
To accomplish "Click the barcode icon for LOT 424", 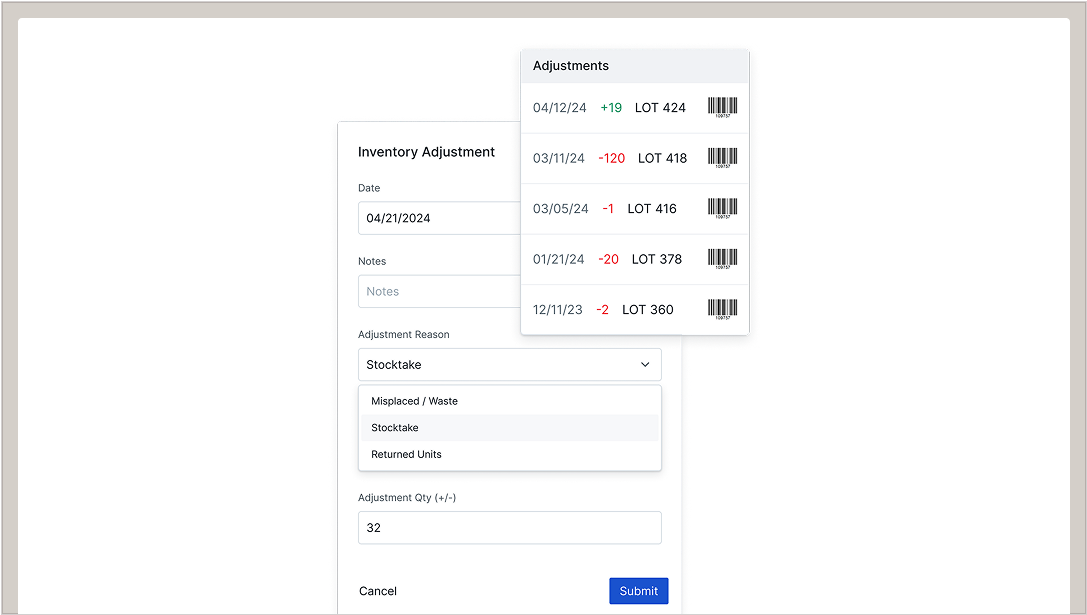I will pos(722,107).
